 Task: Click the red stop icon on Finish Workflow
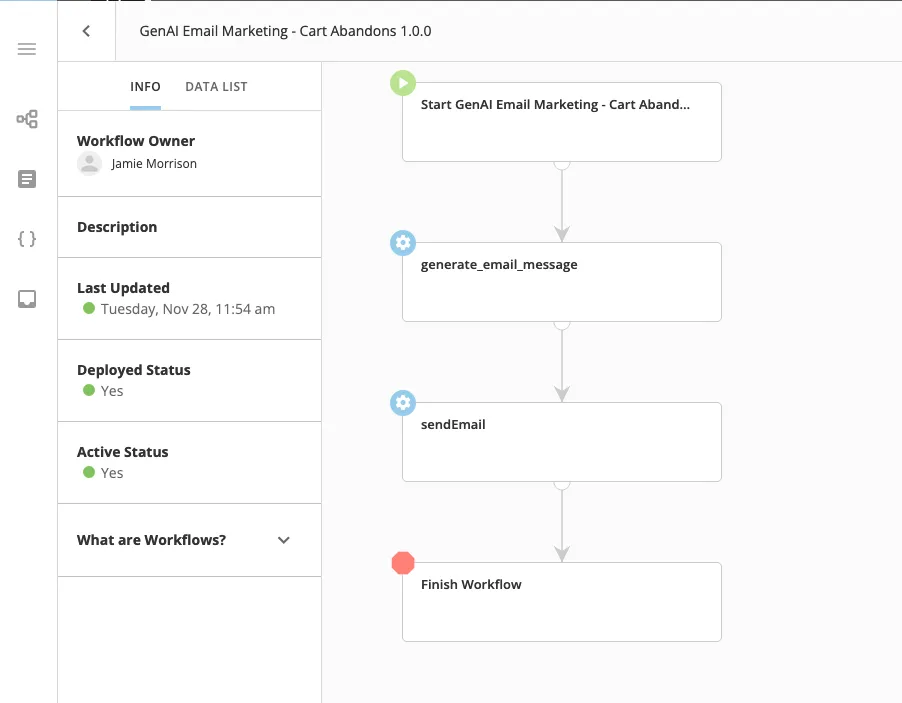tap(403, 563)
